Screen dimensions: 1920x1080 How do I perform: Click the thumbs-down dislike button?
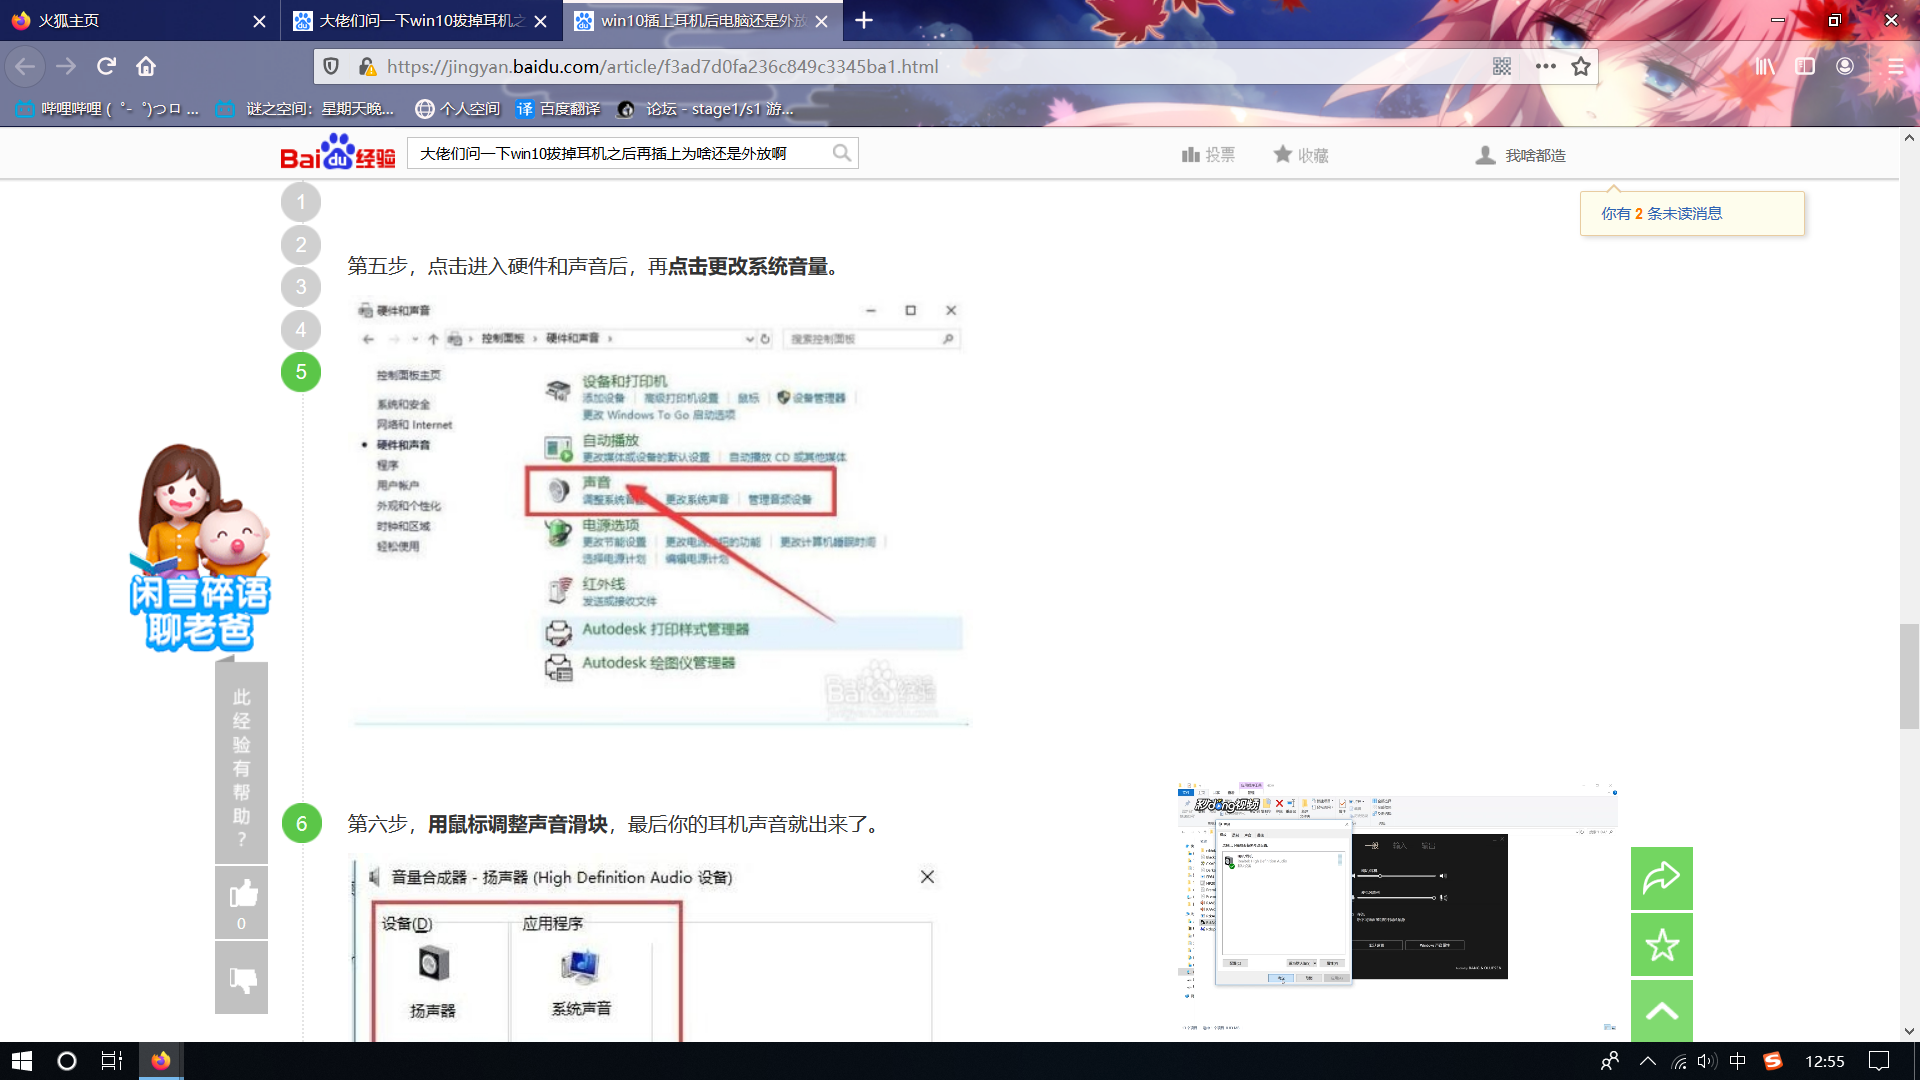coord(241,978)
